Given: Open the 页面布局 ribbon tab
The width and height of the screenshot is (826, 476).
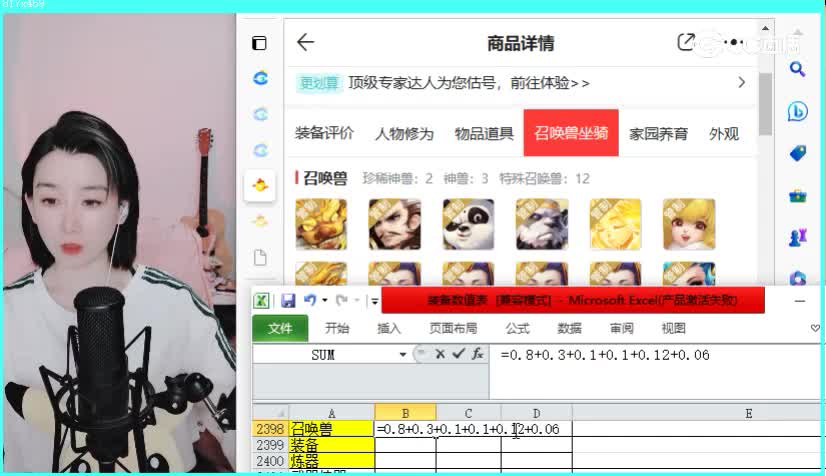Looking at the screenshot, I should [453, 328].
